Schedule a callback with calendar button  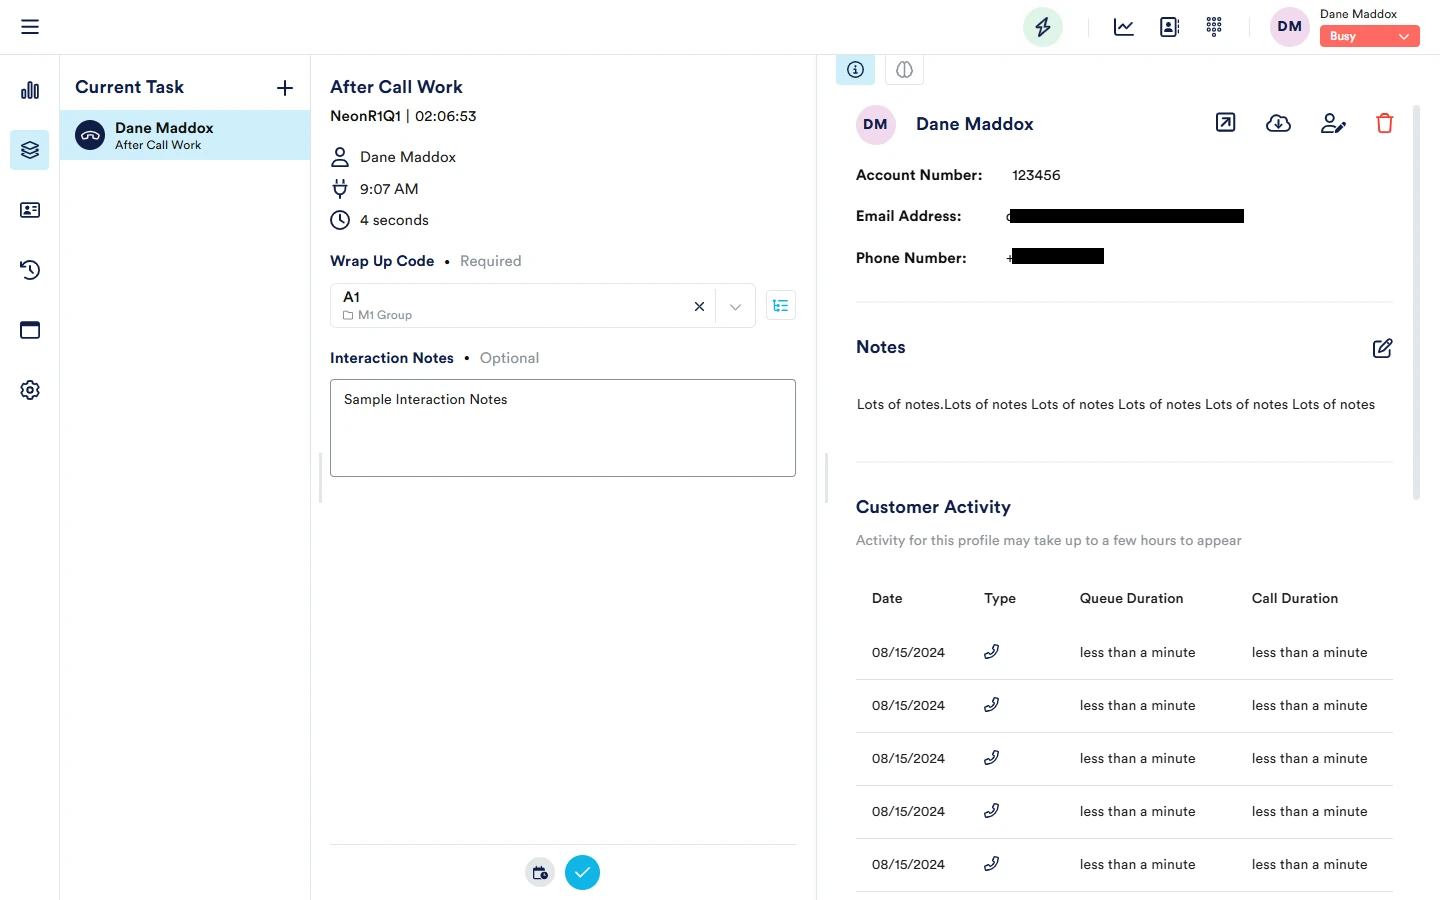tap(540, 873)
